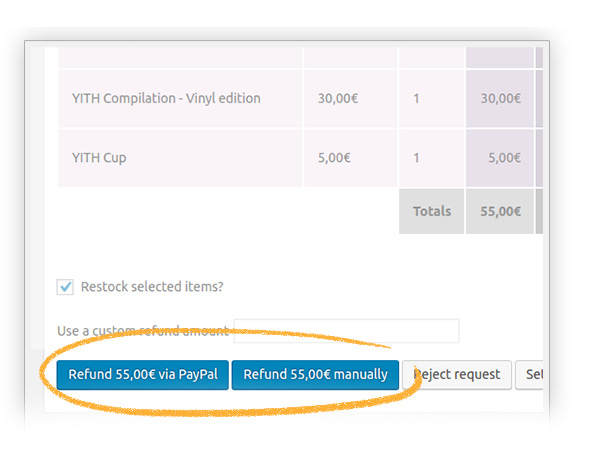Click the Reject request button

(457, 375)
